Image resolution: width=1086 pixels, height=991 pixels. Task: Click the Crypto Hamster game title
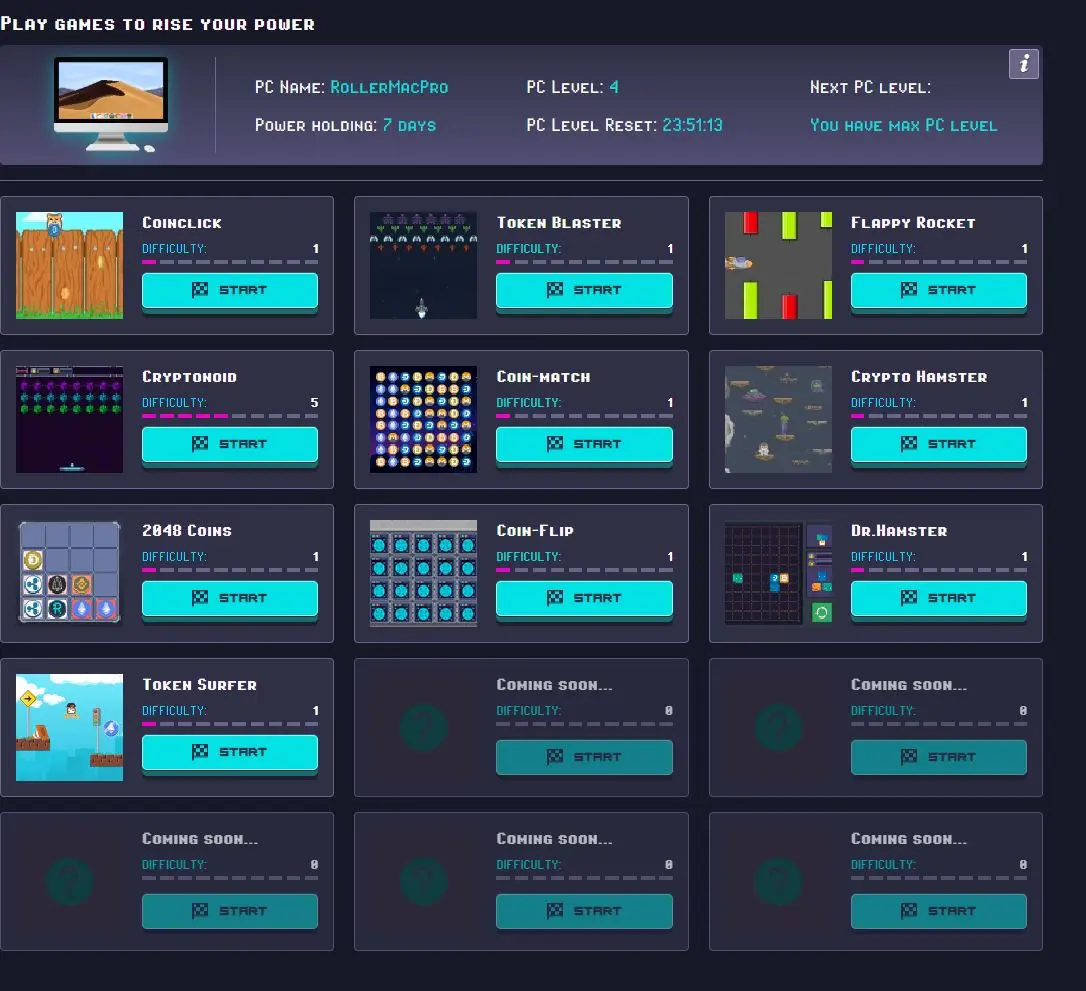pos(919,377)
